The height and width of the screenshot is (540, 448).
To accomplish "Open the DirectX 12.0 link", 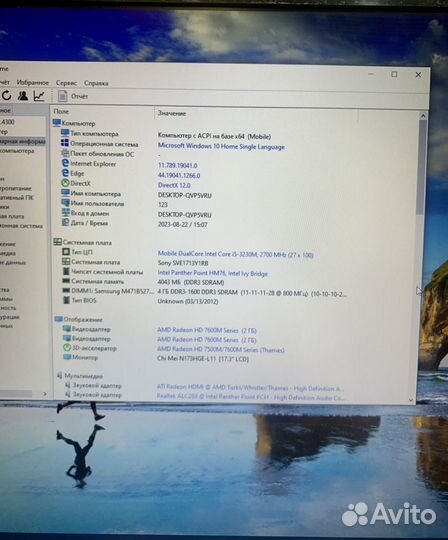I will [x=174, y=185].
